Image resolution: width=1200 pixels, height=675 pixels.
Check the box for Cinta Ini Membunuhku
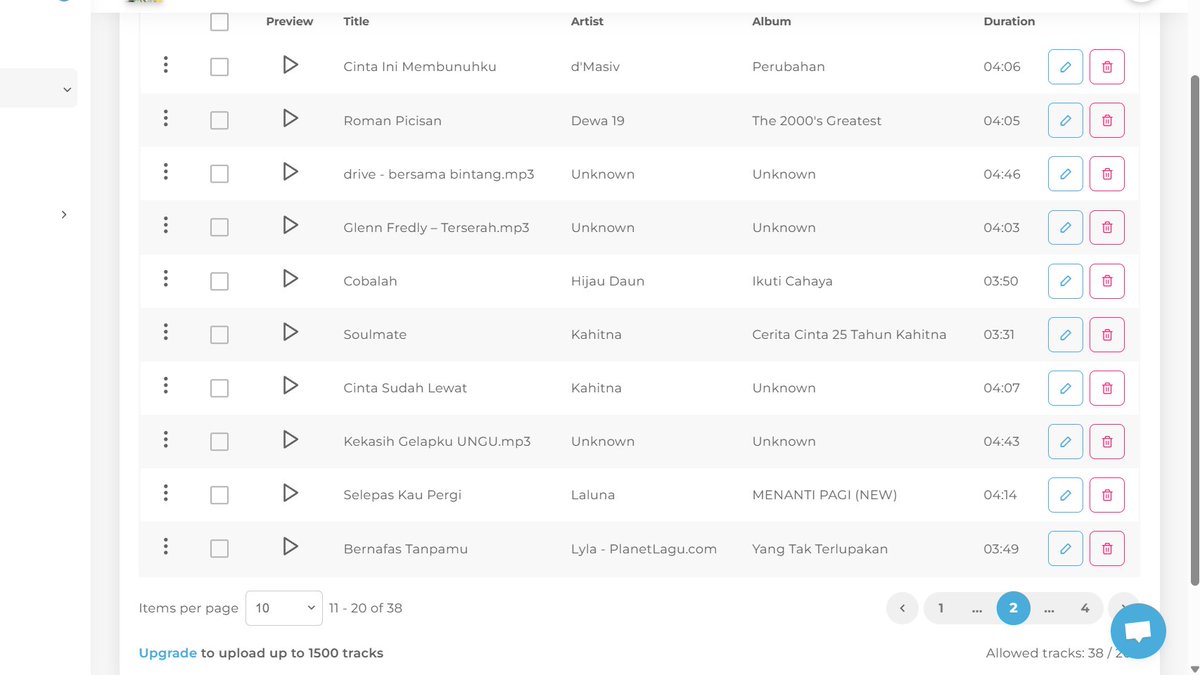[219, 67]
